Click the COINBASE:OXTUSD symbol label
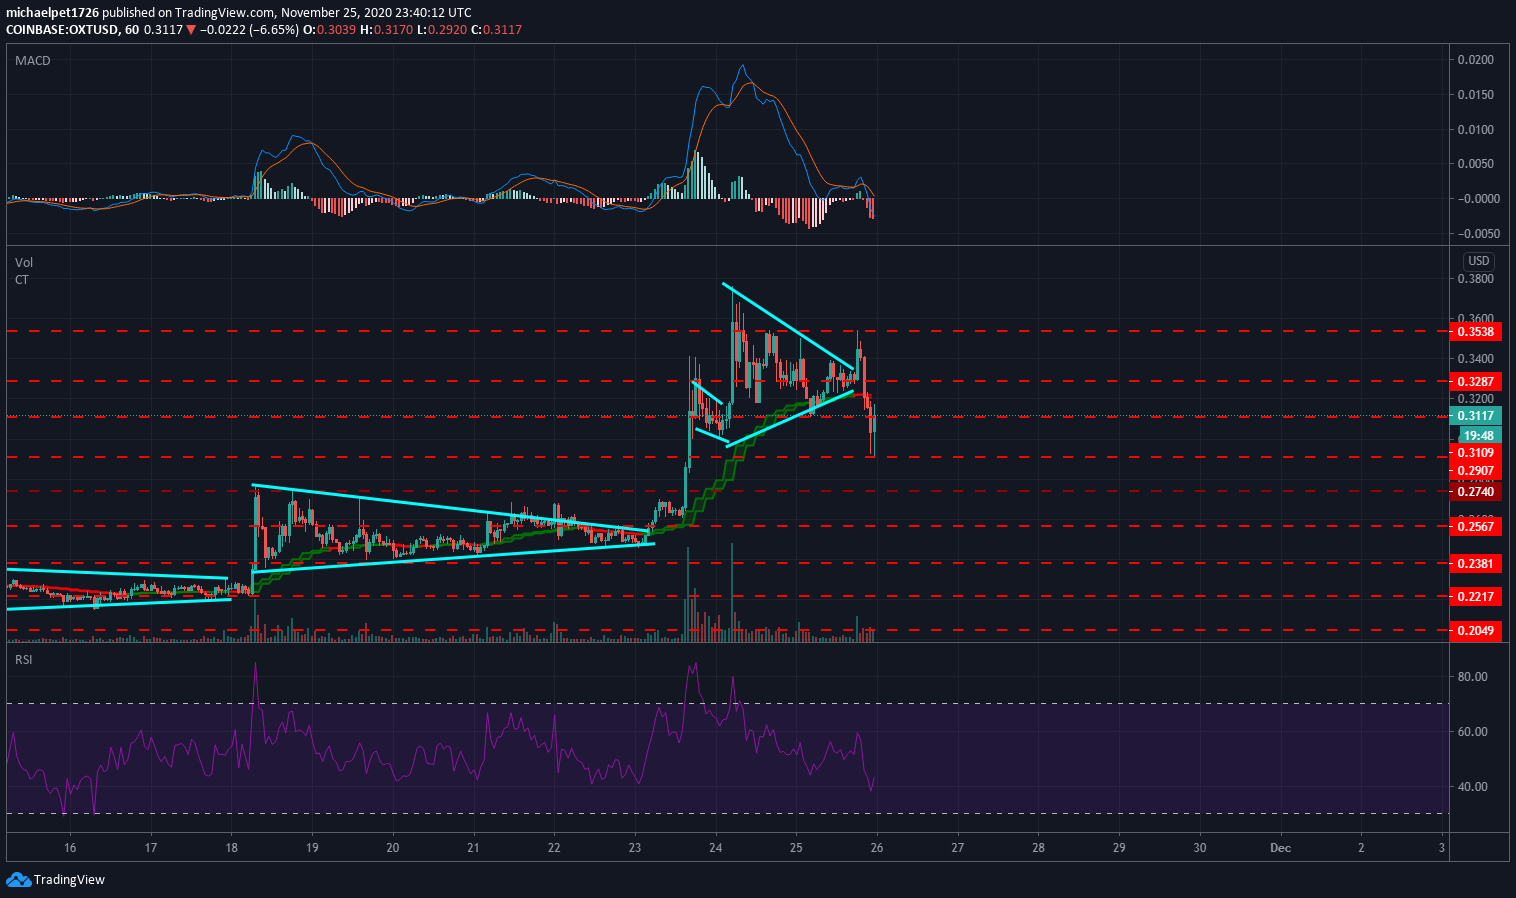Image resolution: width=1516 pixels, height=898 pixels. (62, 30)
